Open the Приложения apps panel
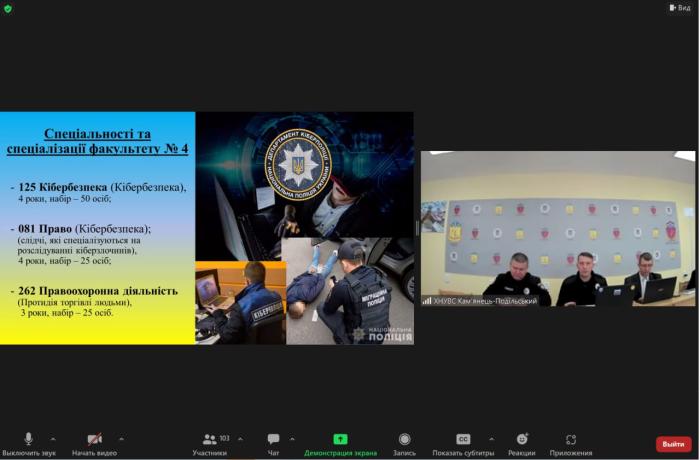The width and height of the screenshot is (700, 460). tap(570, 440)
